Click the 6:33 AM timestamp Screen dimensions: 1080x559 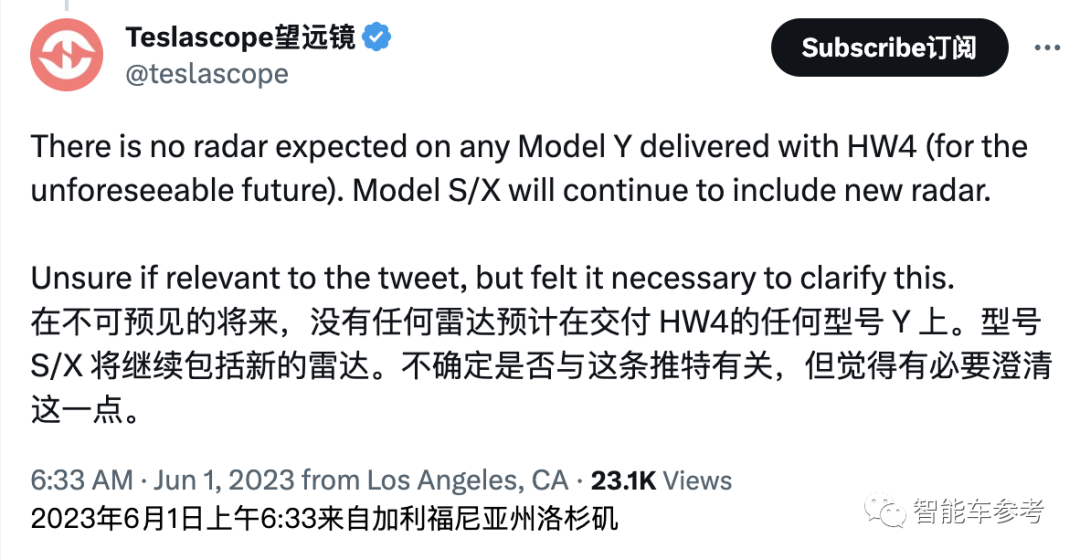click(x=82, y=480)
